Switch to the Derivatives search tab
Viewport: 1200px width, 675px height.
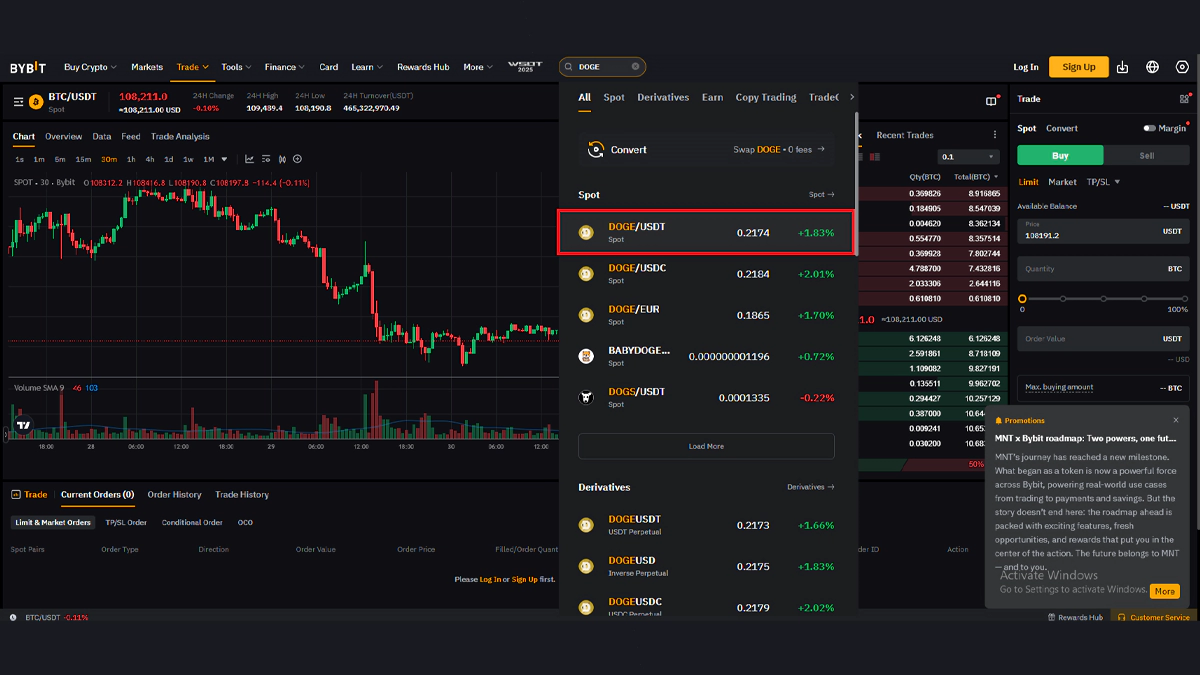[x=663, y=97]
